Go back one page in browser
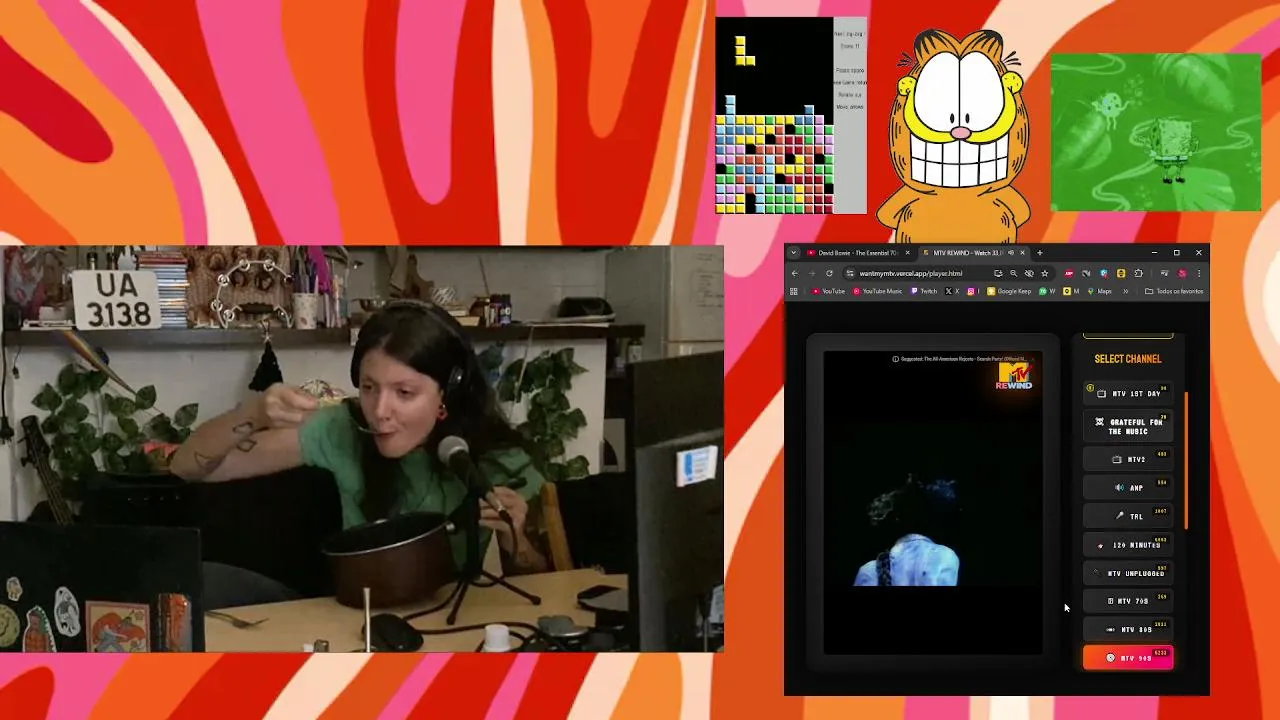The image size is (1280, 720). 795,273
